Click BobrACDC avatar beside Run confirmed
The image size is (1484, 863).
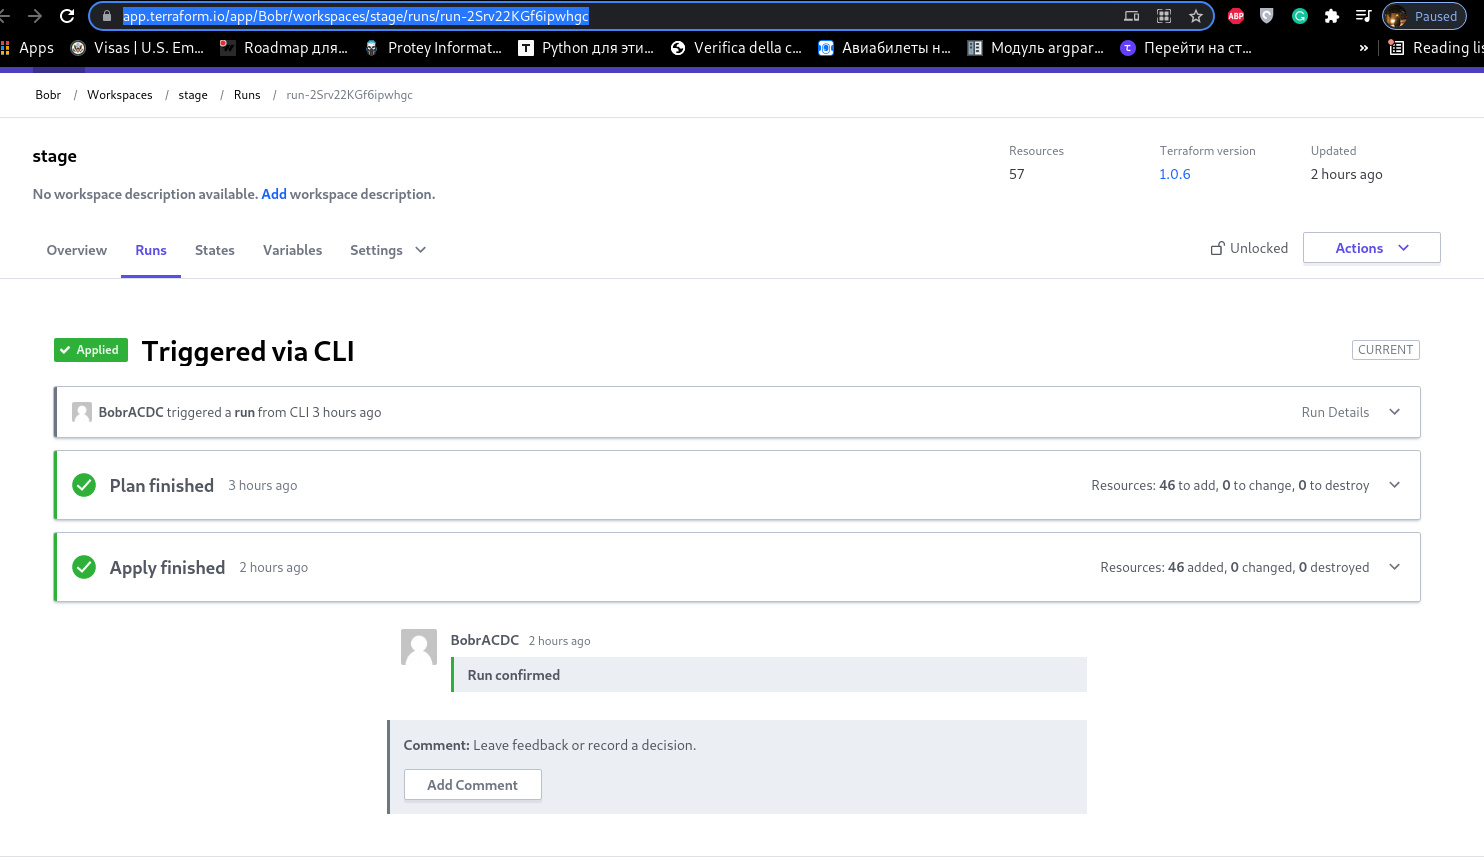(419, 647)
